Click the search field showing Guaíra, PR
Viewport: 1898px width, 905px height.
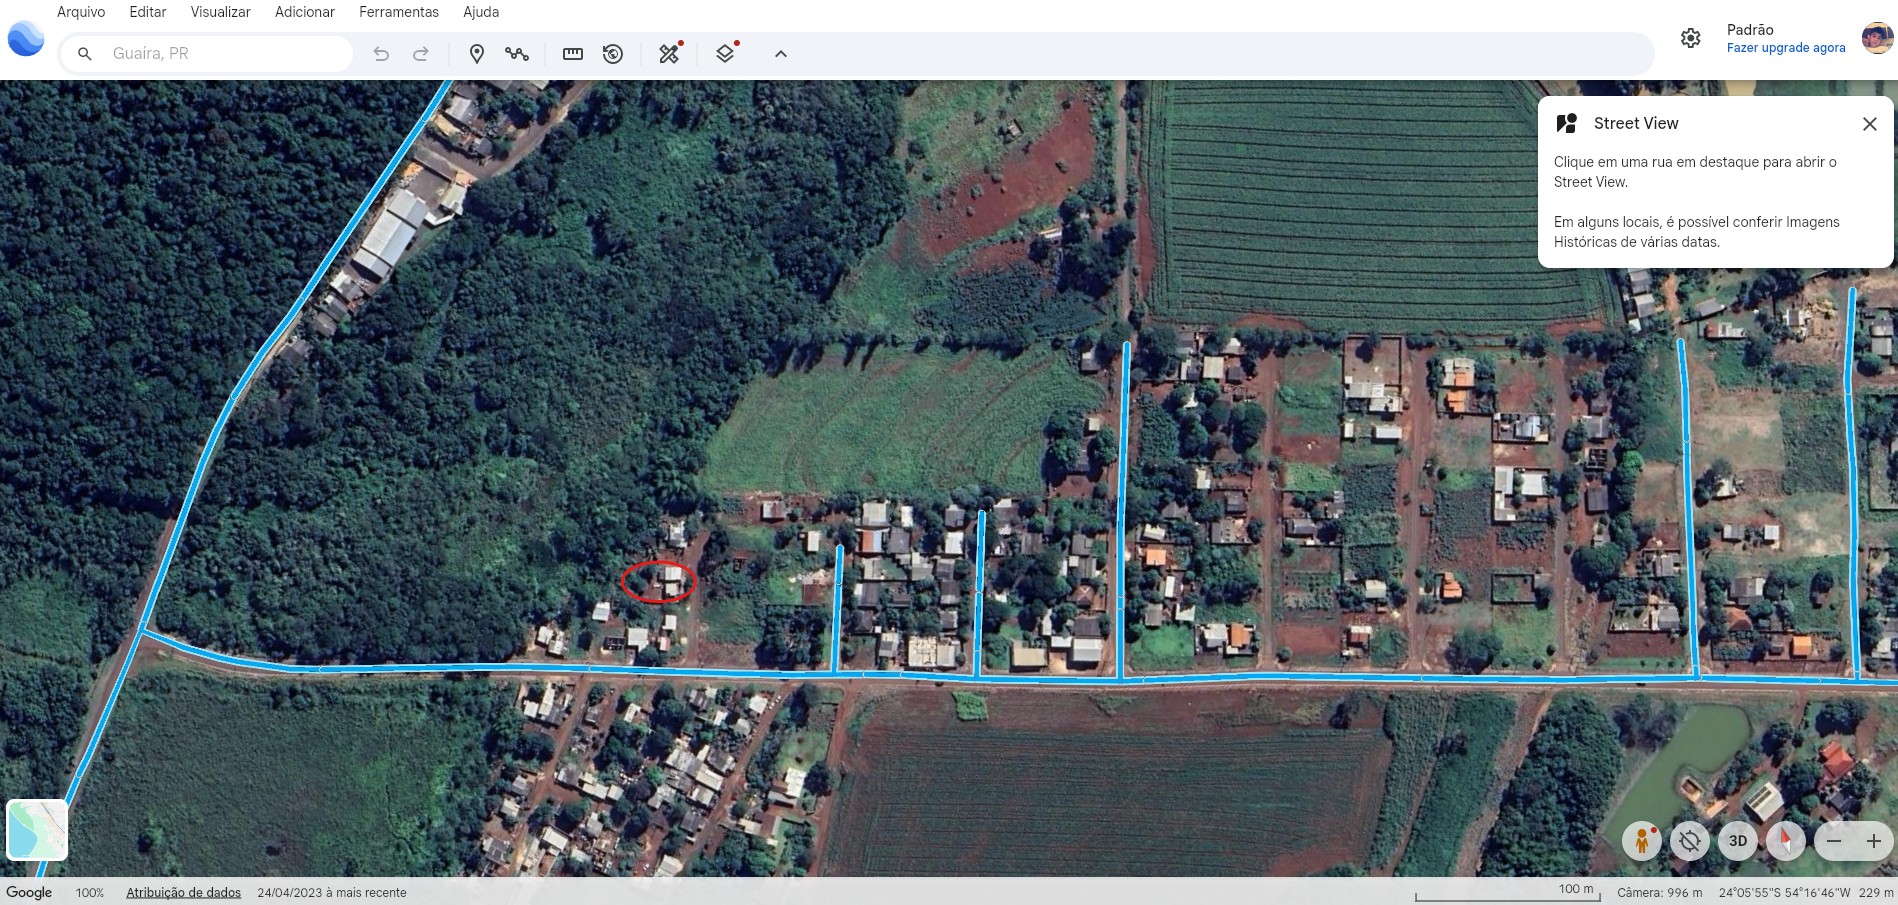tap(225, 54)
